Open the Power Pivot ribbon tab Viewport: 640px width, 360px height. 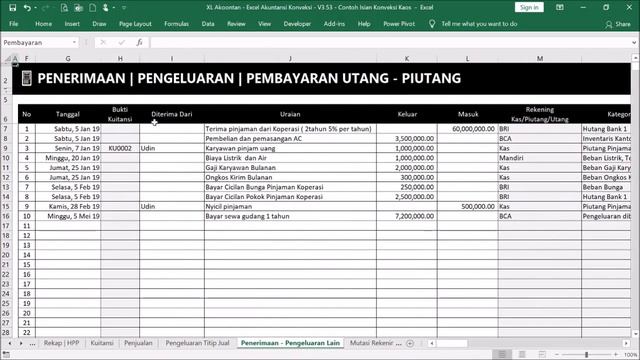[399, 24]
